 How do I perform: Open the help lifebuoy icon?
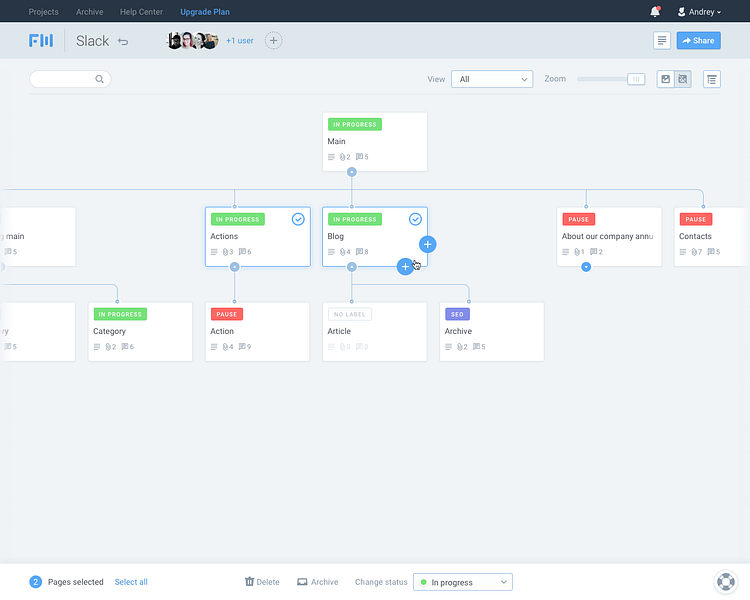coord(726,582)
